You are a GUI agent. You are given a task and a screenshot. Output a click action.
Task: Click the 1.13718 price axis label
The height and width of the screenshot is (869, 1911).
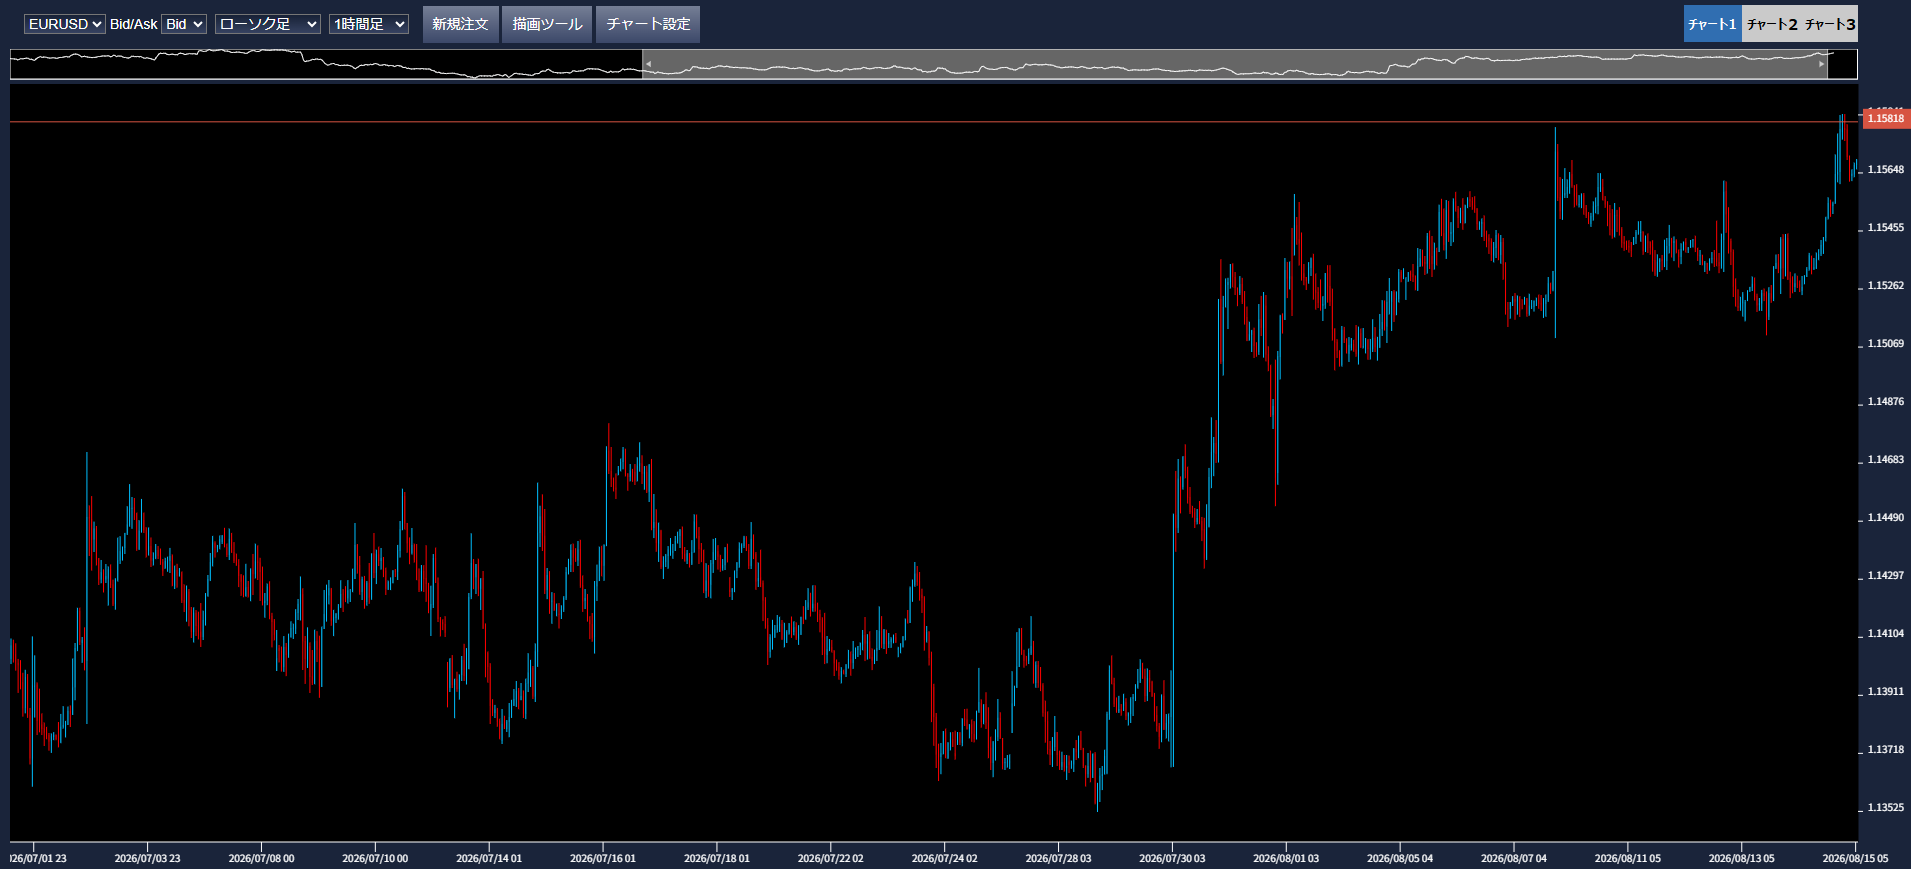tap(1886, 750)
